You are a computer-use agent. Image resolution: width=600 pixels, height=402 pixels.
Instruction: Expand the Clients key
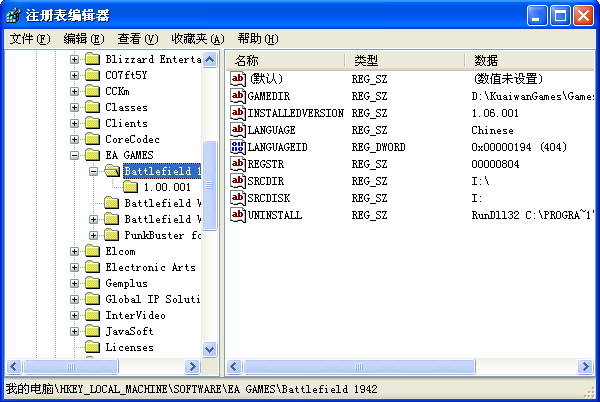pos(75,124)
